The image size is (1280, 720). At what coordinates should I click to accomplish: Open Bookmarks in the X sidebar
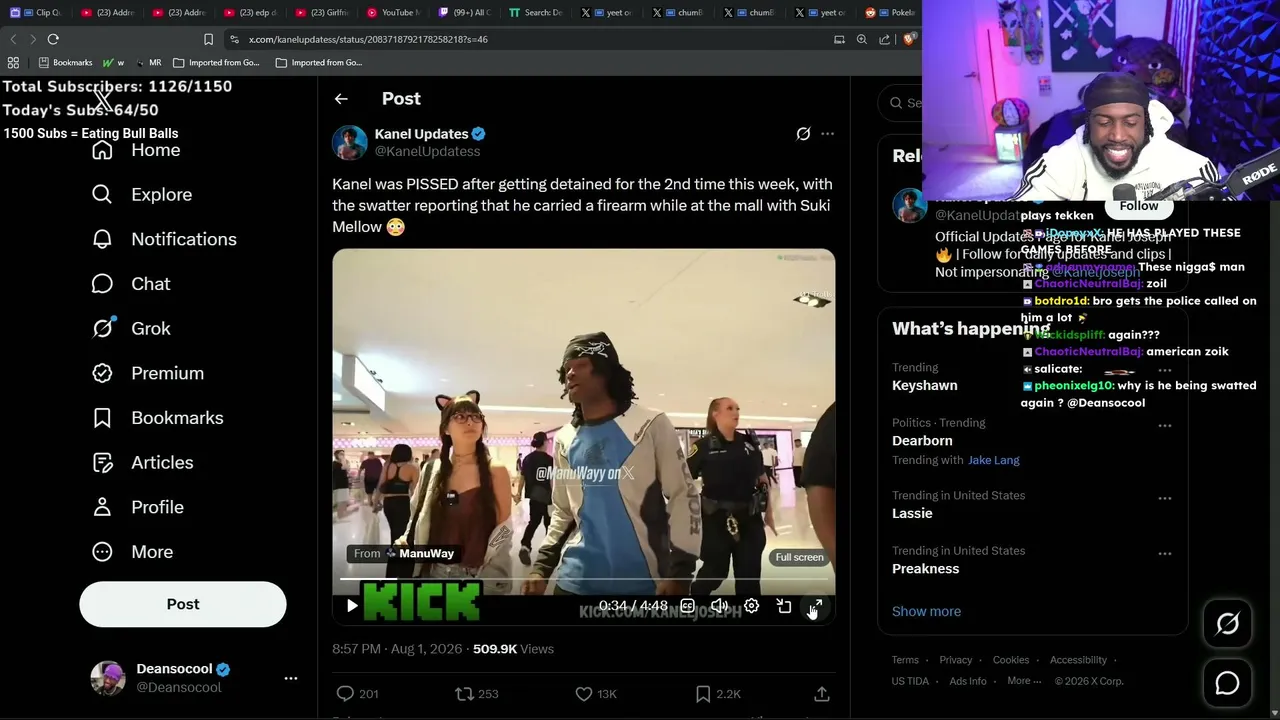tap(157, 418)
